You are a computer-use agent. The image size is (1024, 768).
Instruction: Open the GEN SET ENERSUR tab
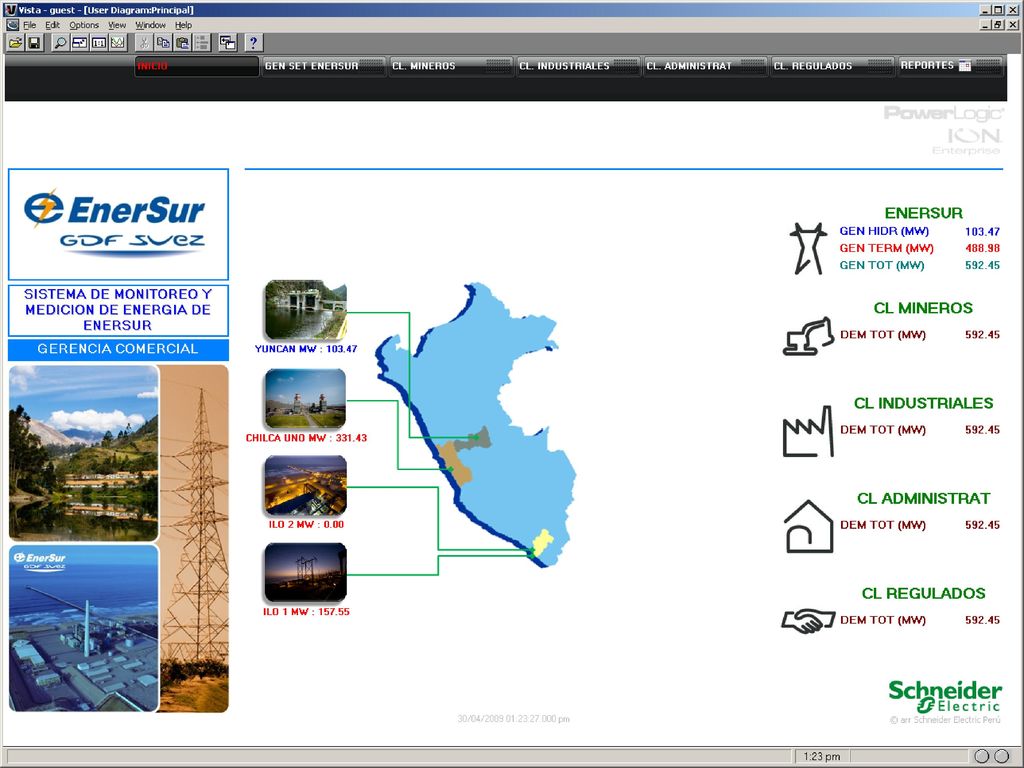point(323,66)
